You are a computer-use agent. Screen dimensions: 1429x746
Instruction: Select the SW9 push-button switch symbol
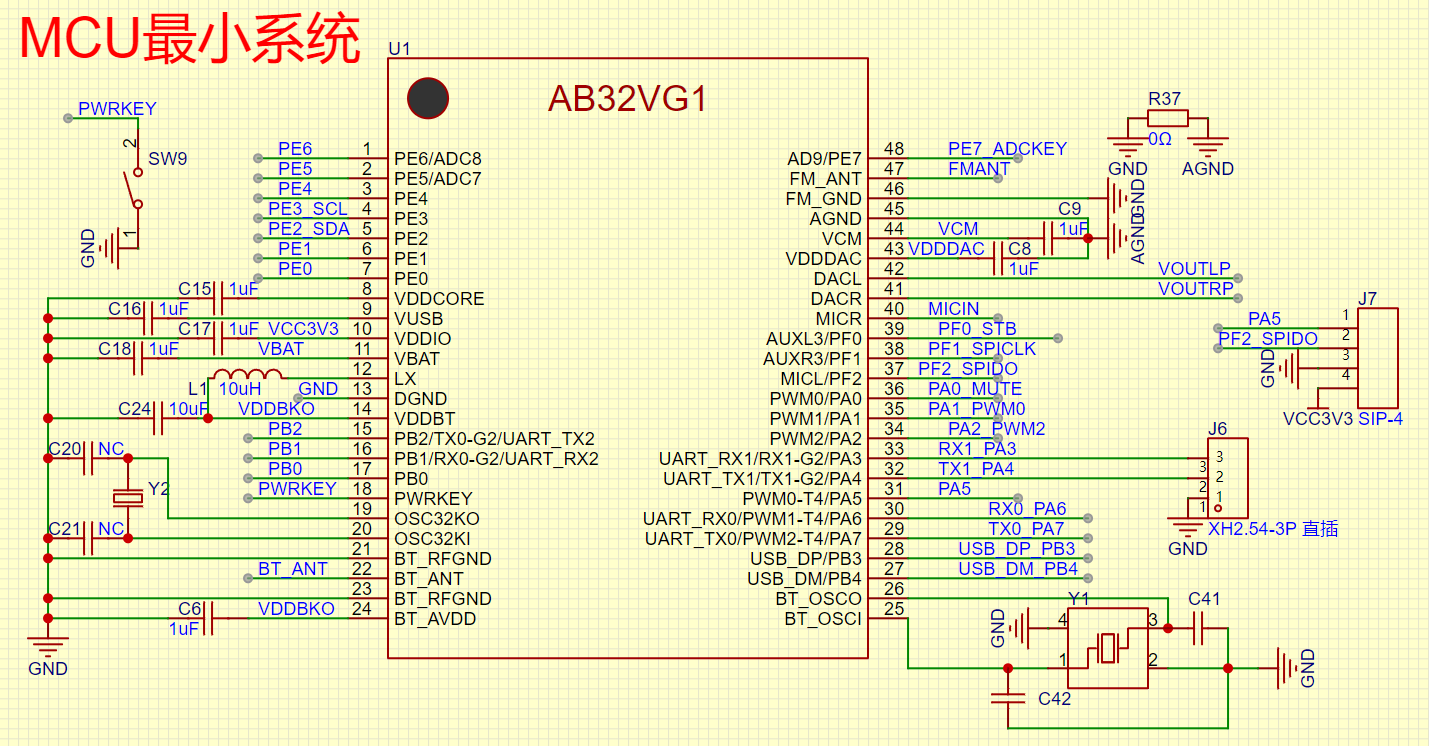133,189
